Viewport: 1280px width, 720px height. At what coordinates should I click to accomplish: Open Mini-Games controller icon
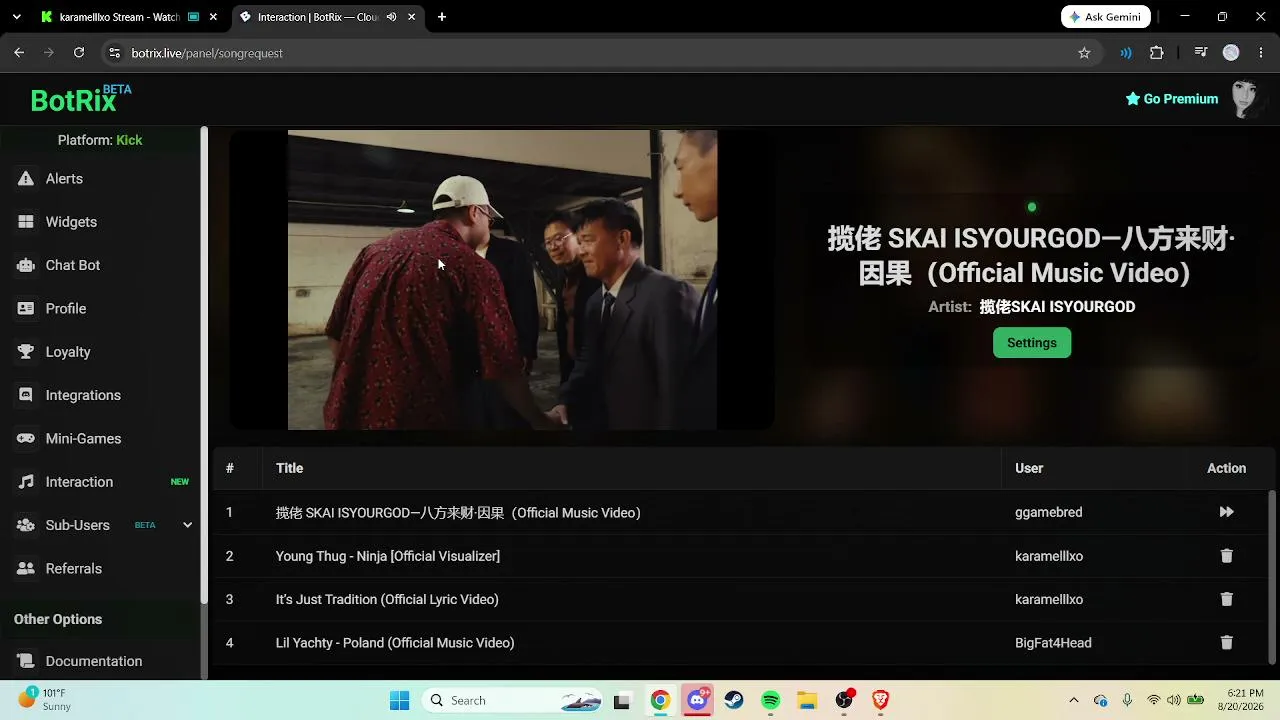[26, 439]
